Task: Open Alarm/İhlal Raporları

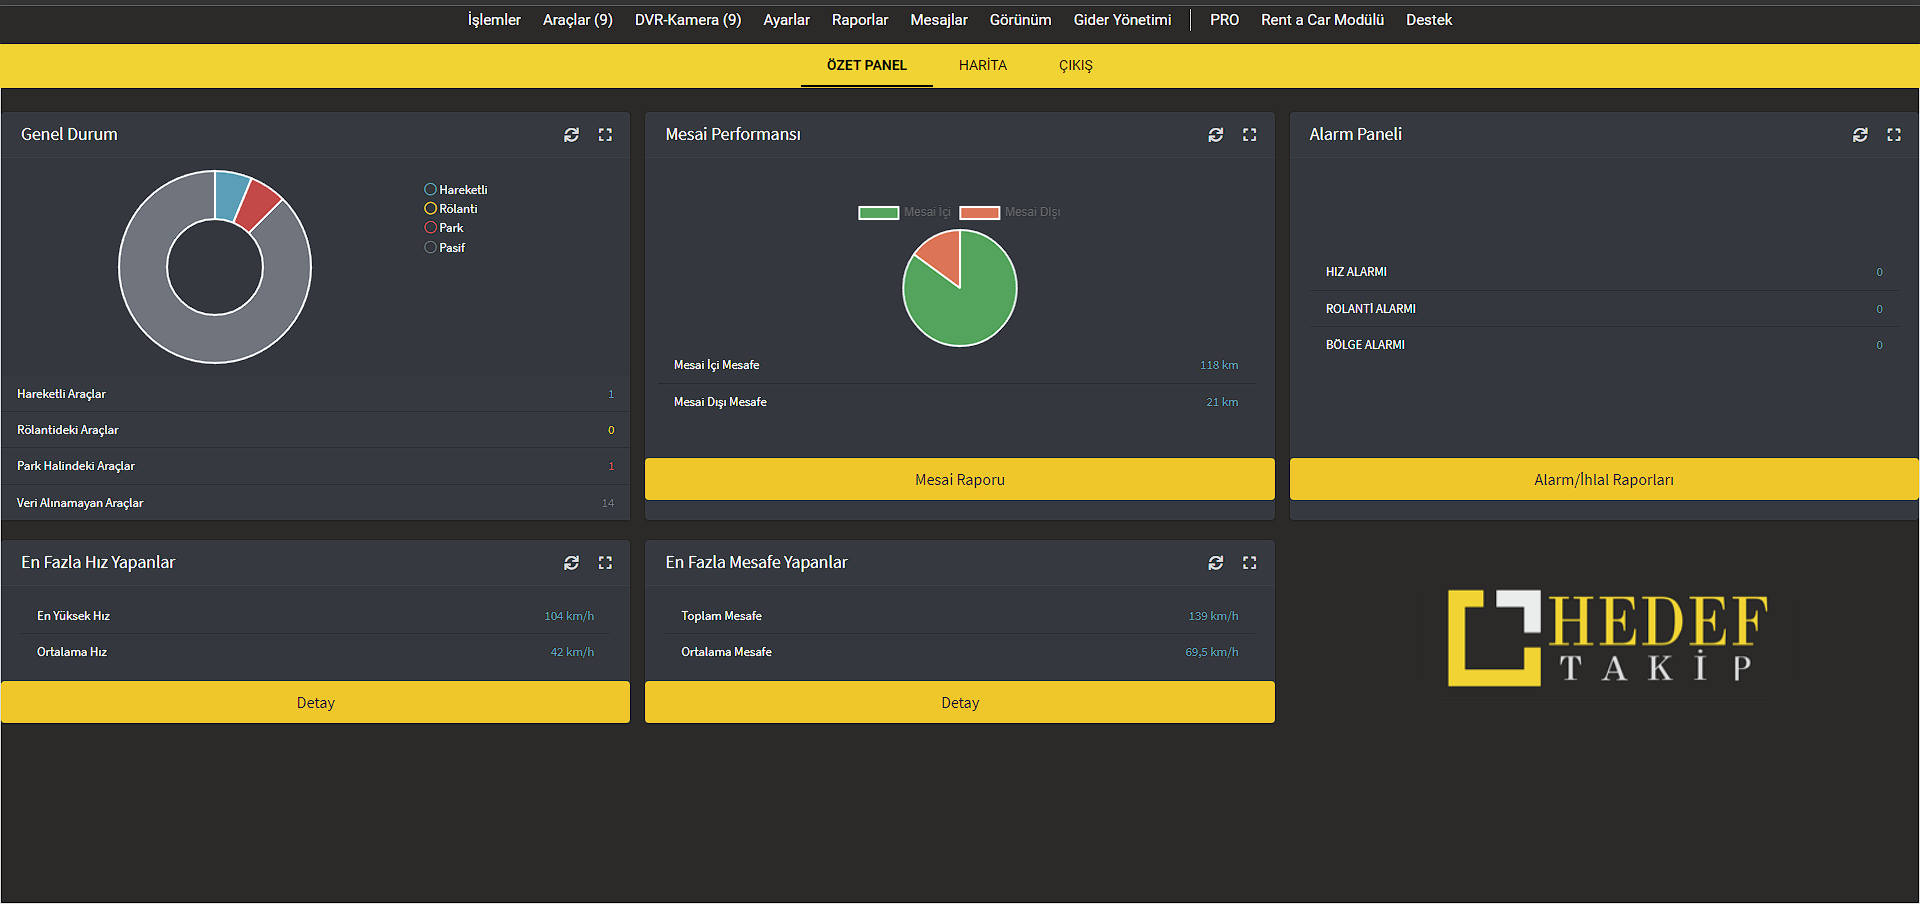Action: pos(1604,479)
